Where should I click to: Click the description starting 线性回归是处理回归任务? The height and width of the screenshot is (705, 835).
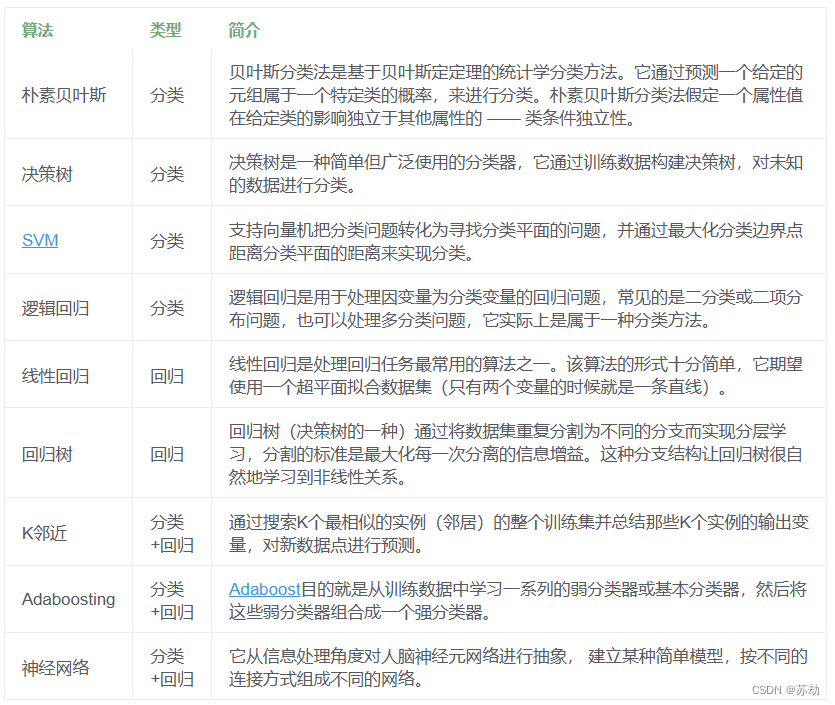[x=515, y=376]
